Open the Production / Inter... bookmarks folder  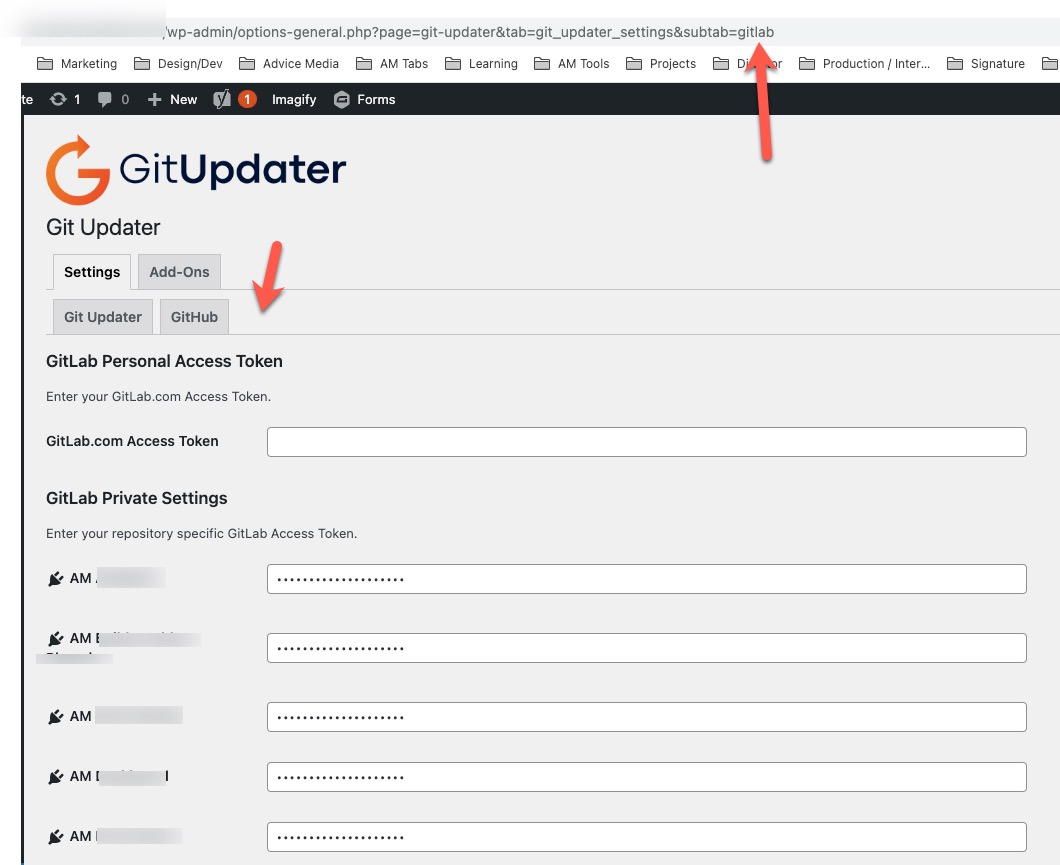[865, 64]
